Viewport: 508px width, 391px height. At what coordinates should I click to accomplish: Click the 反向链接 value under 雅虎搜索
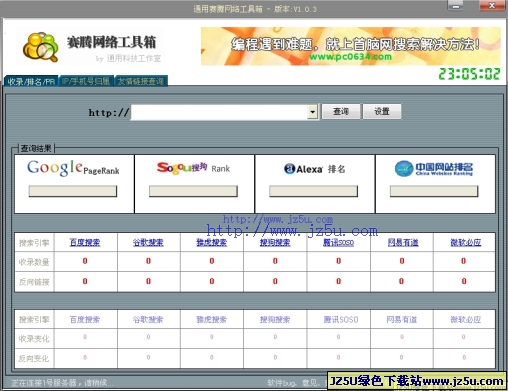coord(212,281)
